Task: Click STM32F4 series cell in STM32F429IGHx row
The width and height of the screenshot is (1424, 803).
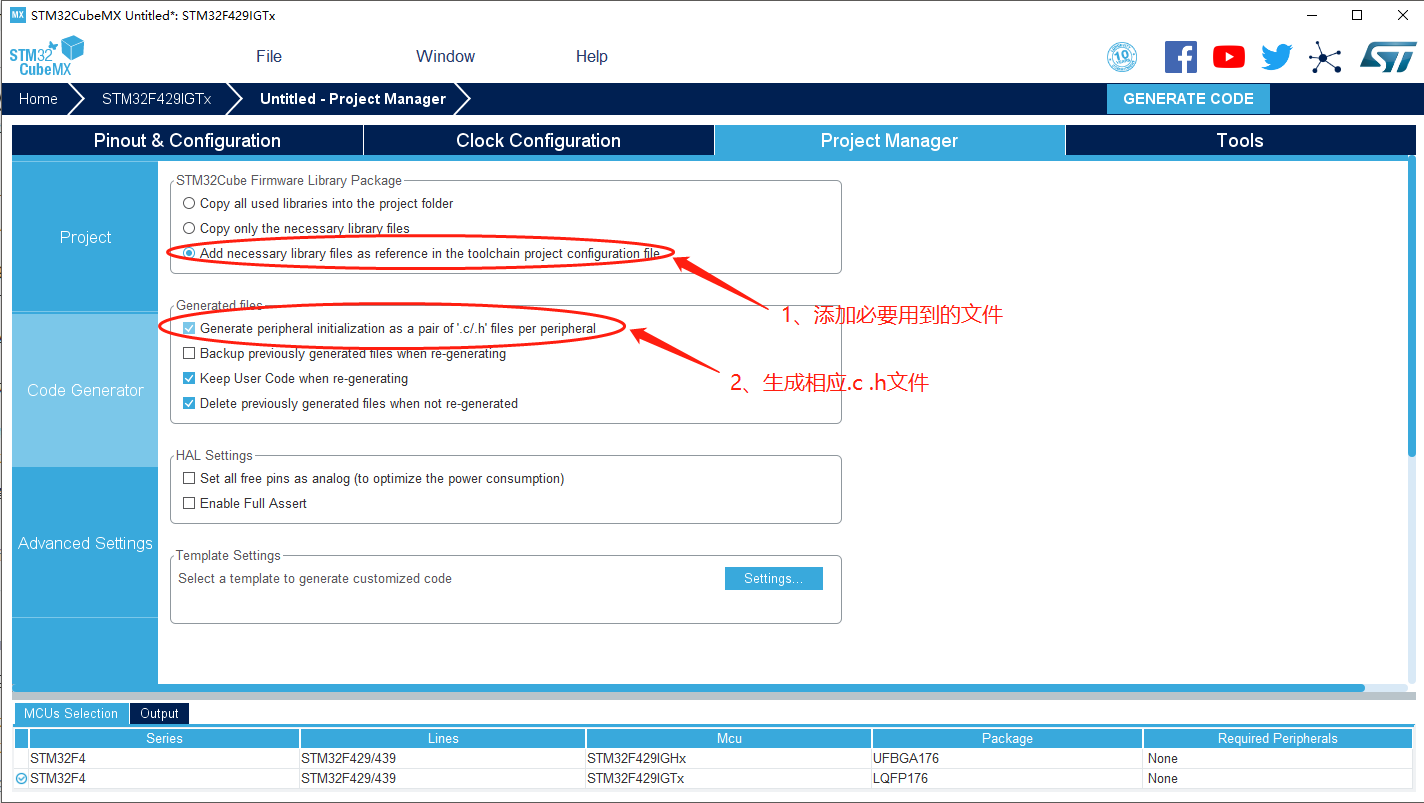Action: [164, 758]
